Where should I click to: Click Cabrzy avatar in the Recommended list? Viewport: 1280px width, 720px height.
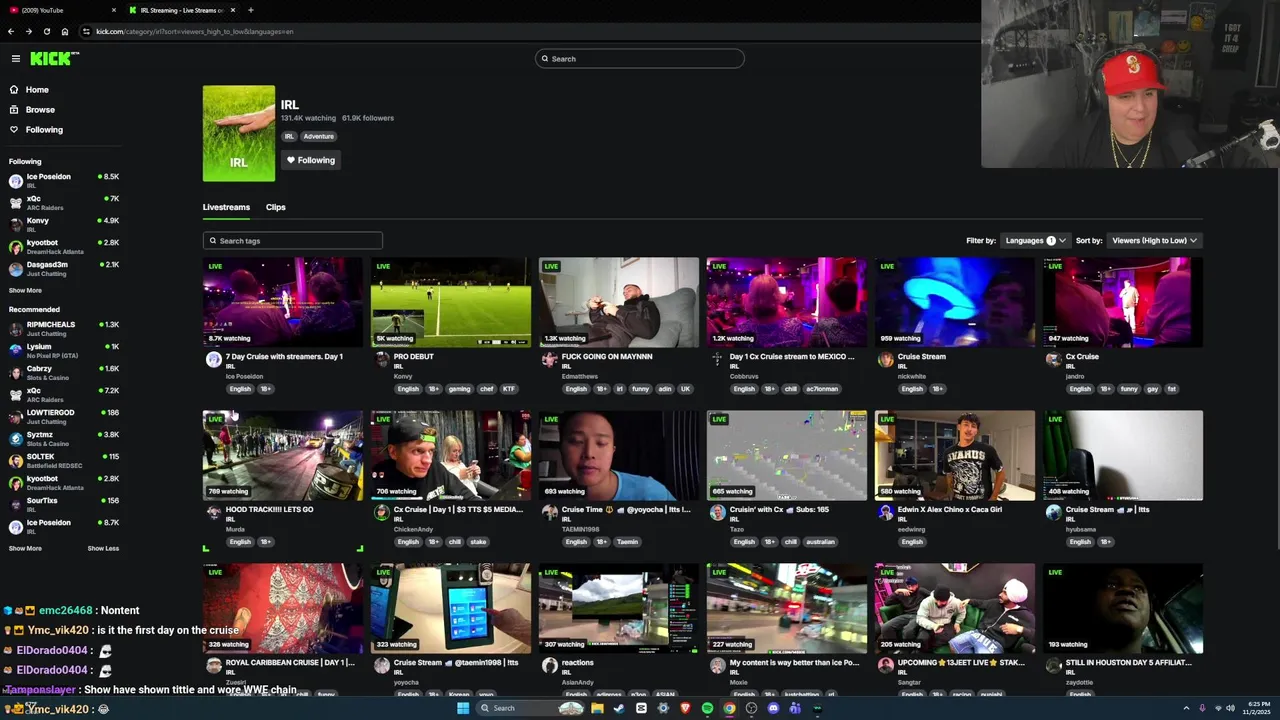click(x=16, y=373)
